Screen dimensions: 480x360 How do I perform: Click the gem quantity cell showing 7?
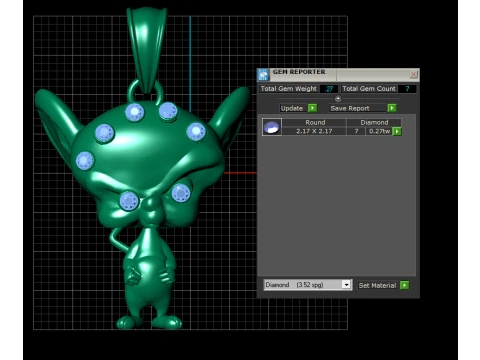click(356, 131)
